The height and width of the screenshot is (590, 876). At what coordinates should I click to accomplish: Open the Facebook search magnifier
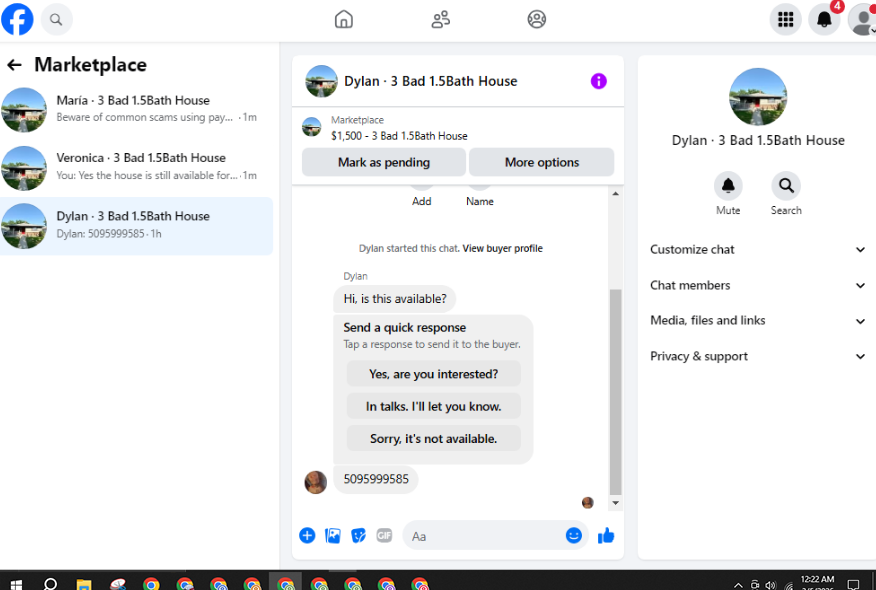pos(56,20)
